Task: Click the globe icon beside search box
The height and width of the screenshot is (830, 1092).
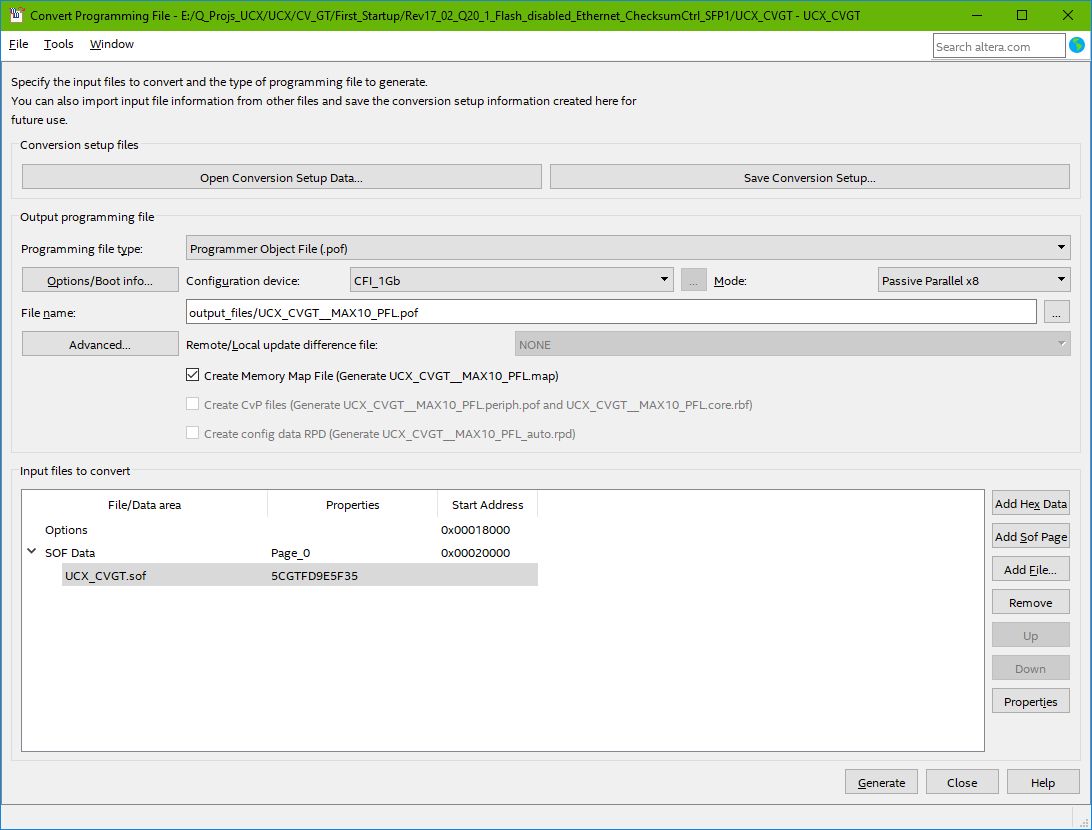Action: pyautogui.click(x=1077, y=45)
